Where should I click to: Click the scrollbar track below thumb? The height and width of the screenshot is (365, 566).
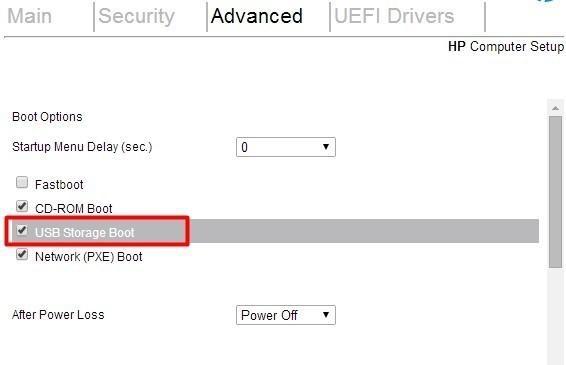click(556, 316)
